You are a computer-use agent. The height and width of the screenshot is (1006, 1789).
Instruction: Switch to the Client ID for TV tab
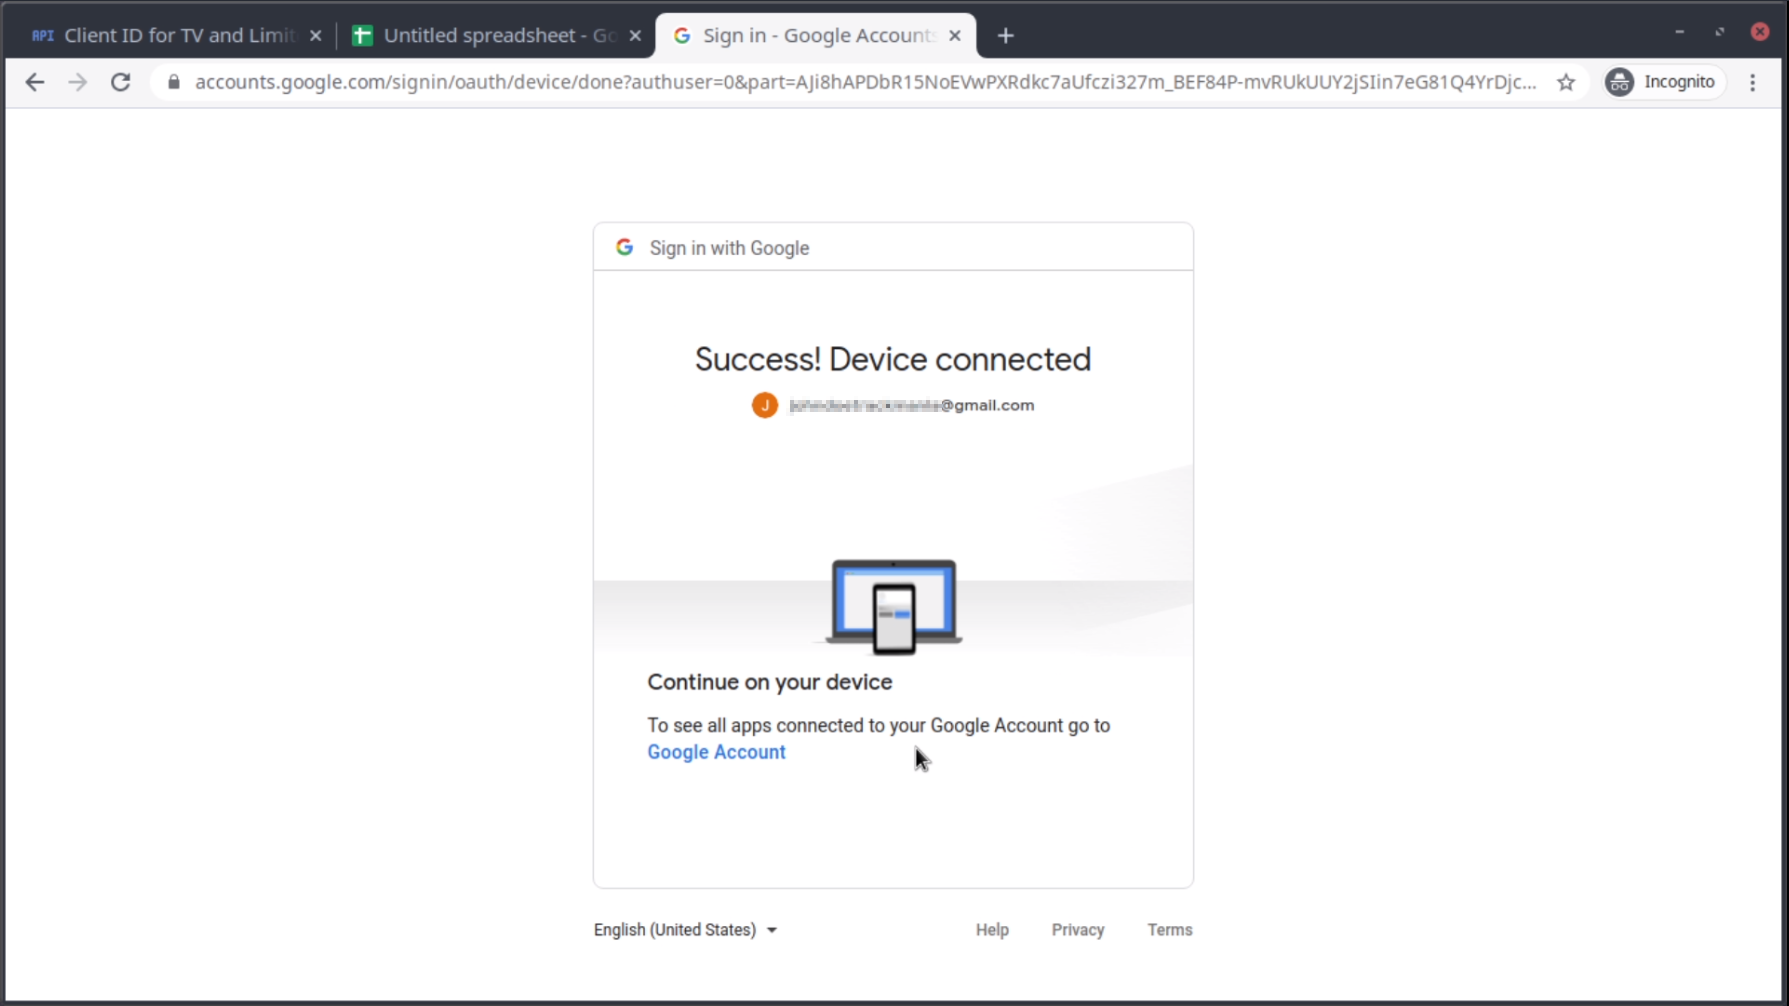170,36
